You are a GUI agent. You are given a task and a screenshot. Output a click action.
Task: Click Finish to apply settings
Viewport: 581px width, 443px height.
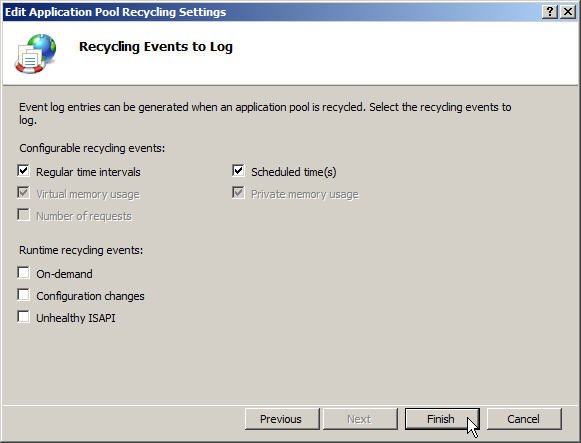(442, 419)
